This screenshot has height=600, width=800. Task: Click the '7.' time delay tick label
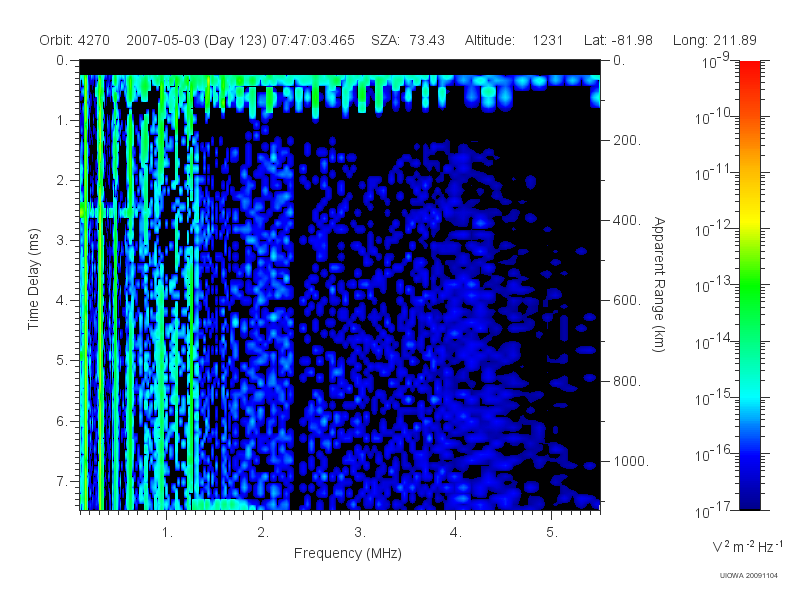(x=62, y=481)
